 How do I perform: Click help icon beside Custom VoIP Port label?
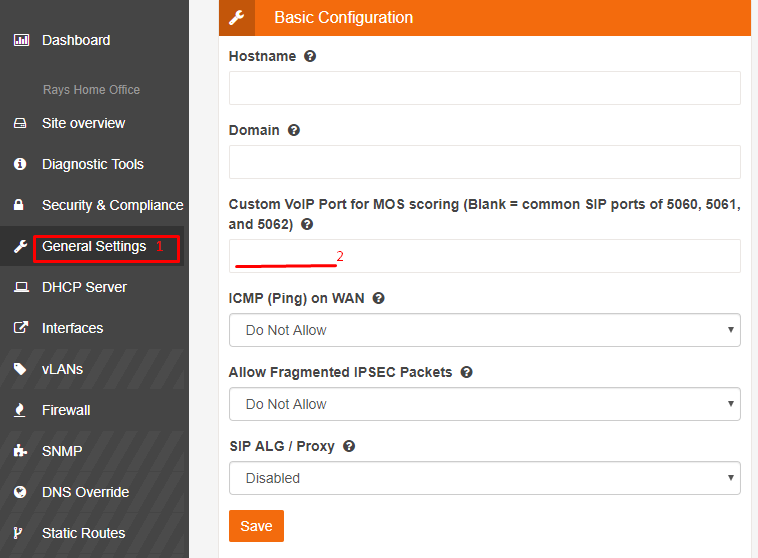pyautogui.click(x=307, y=224)
